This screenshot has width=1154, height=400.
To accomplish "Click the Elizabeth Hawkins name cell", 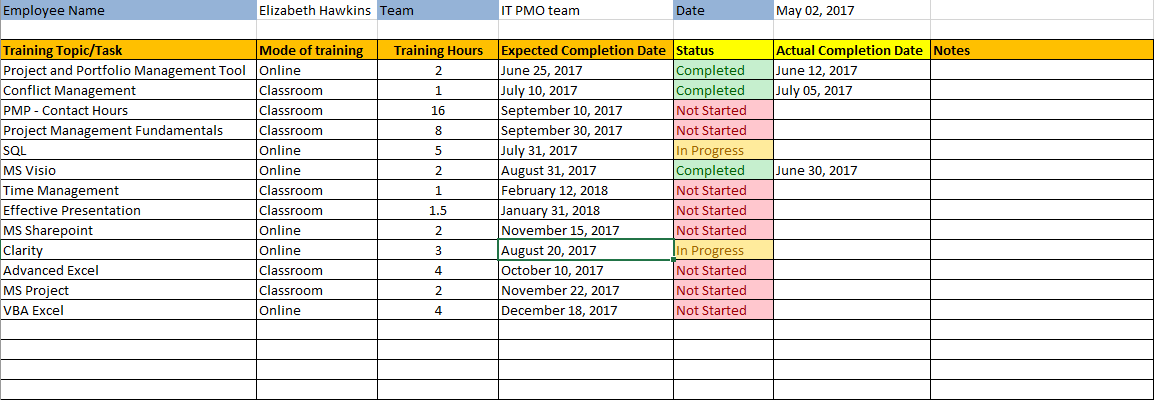I will [x=315, y=11].
